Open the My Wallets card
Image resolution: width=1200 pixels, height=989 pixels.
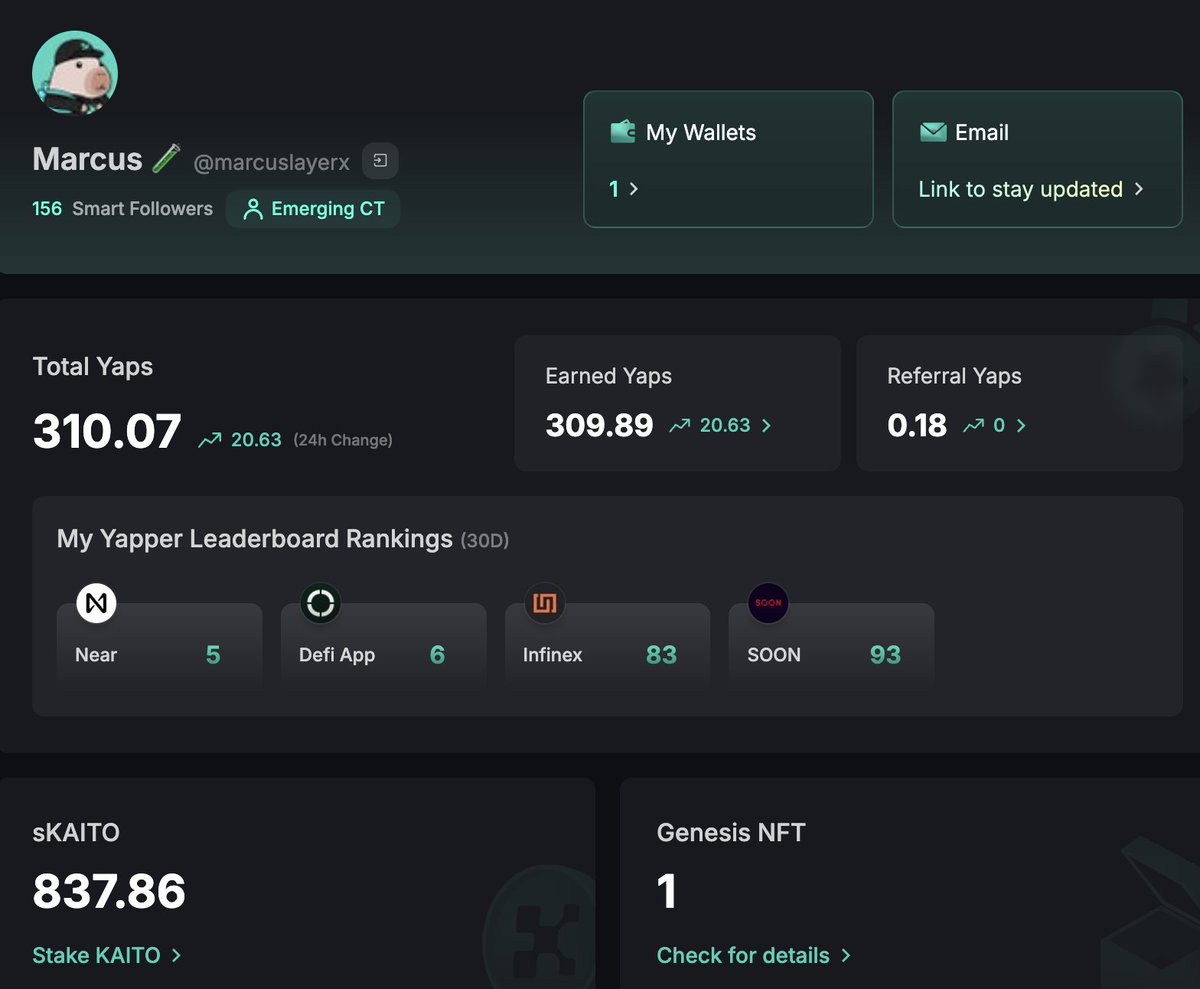[x=728, y=159]
